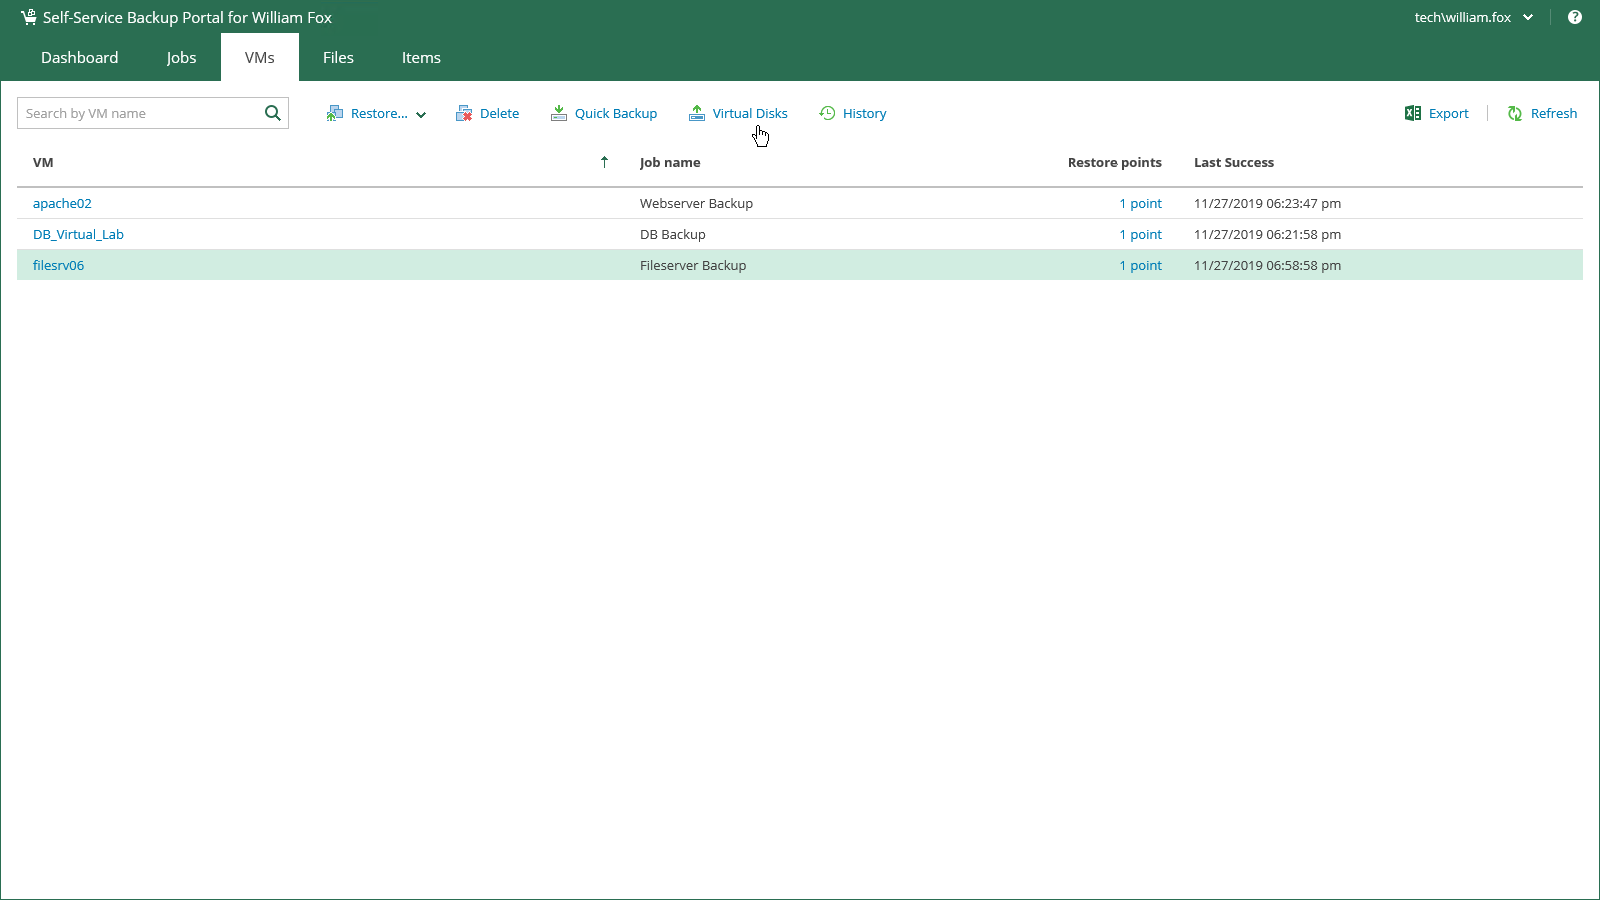Open the DB_Virtual_Lab VM link

tap(78, 234)
